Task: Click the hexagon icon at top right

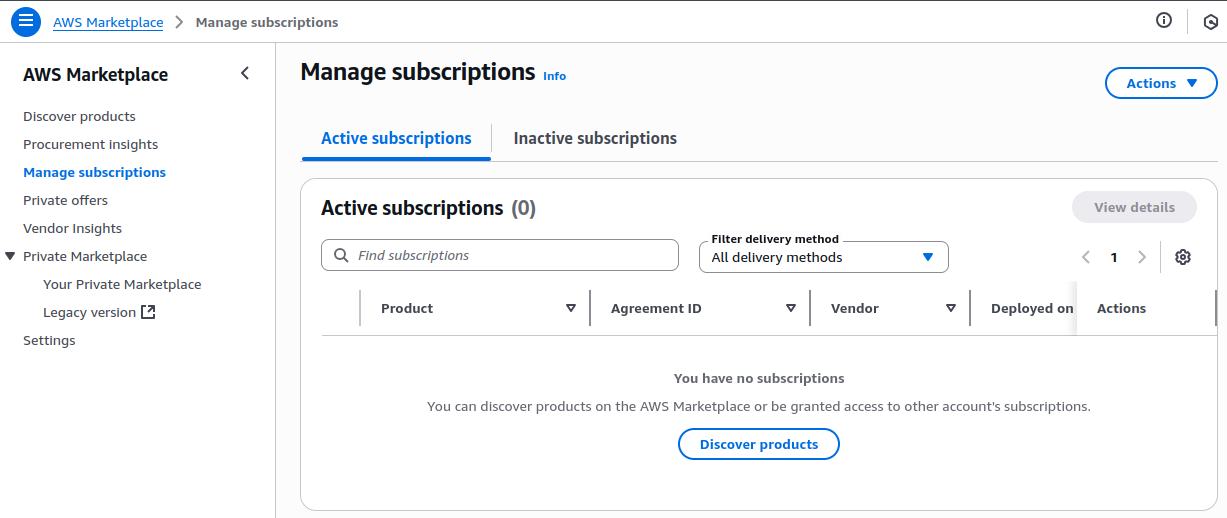Action: (1209, 21)
